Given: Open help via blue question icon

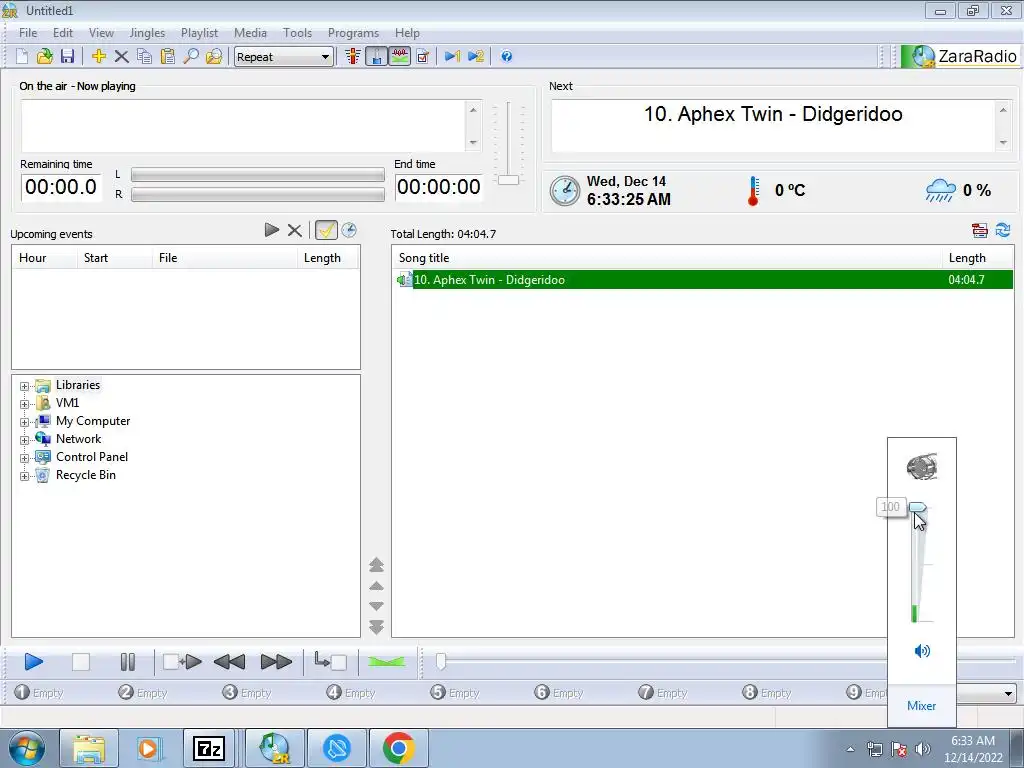Looking at the screenshot, I should point(507,57).
